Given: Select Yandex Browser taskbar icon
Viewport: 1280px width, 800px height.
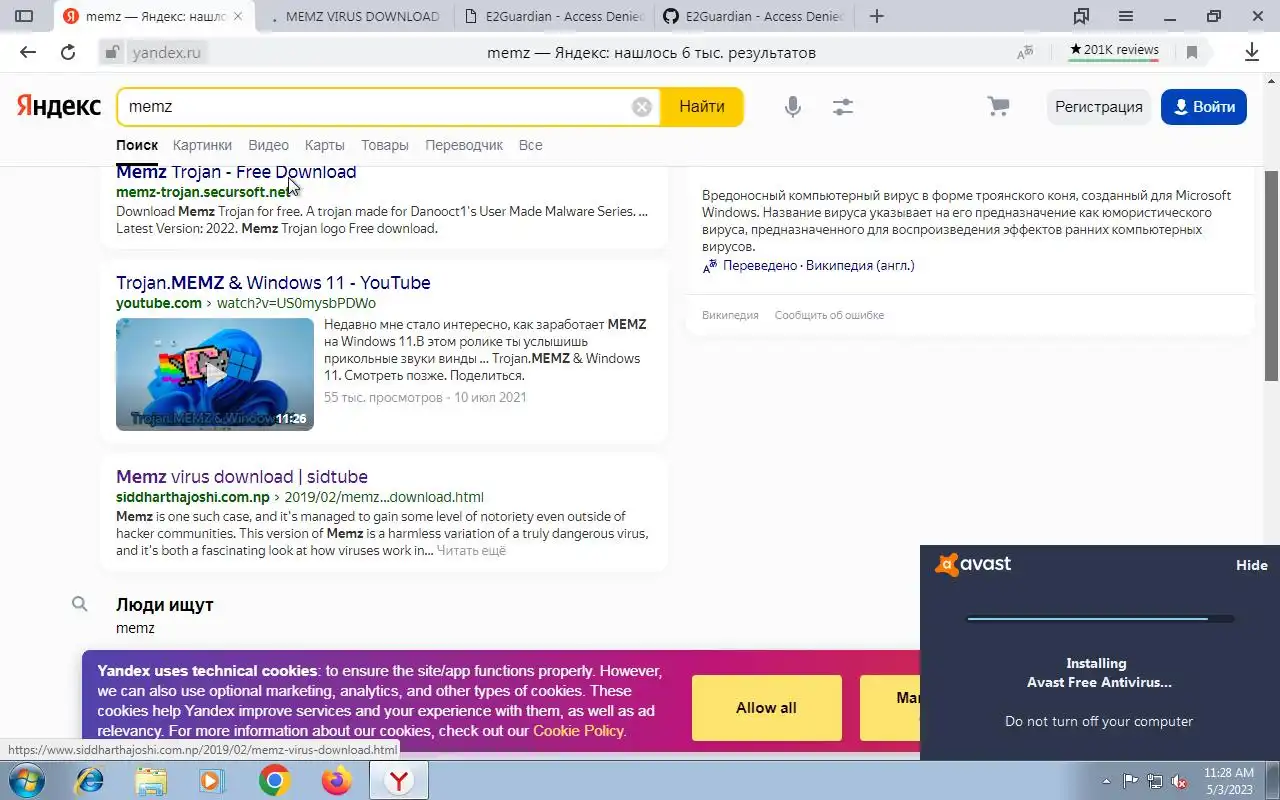Looking at the screenshot, I should [x=399, y=780].
